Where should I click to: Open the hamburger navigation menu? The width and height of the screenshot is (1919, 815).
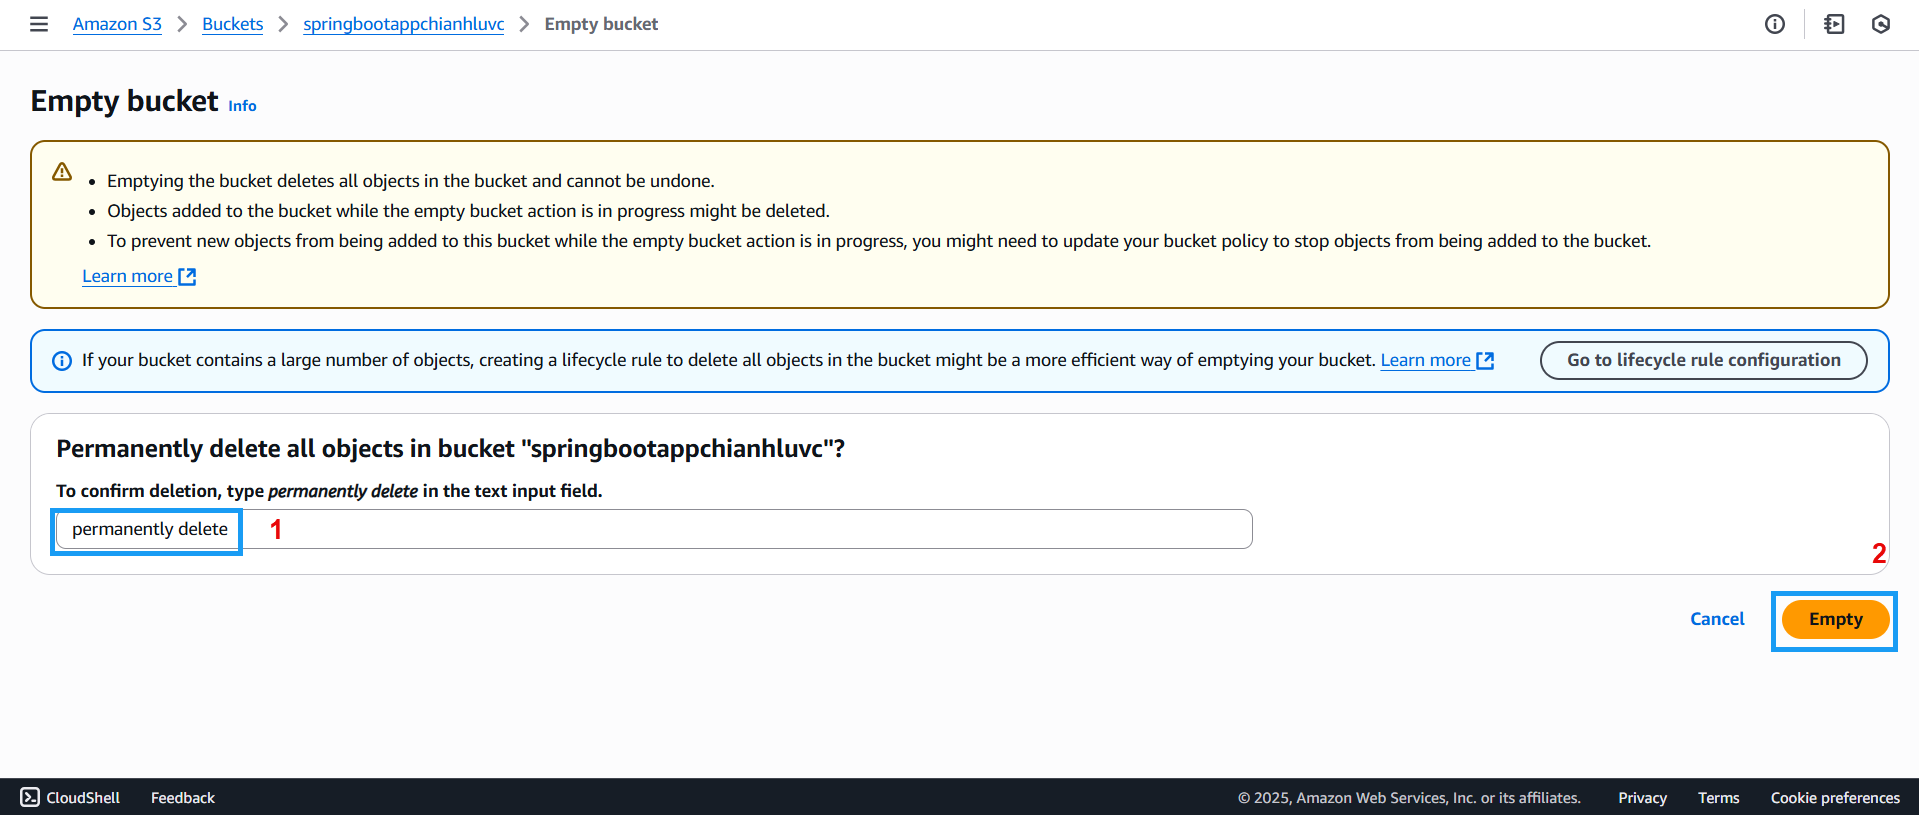(39, 24)
